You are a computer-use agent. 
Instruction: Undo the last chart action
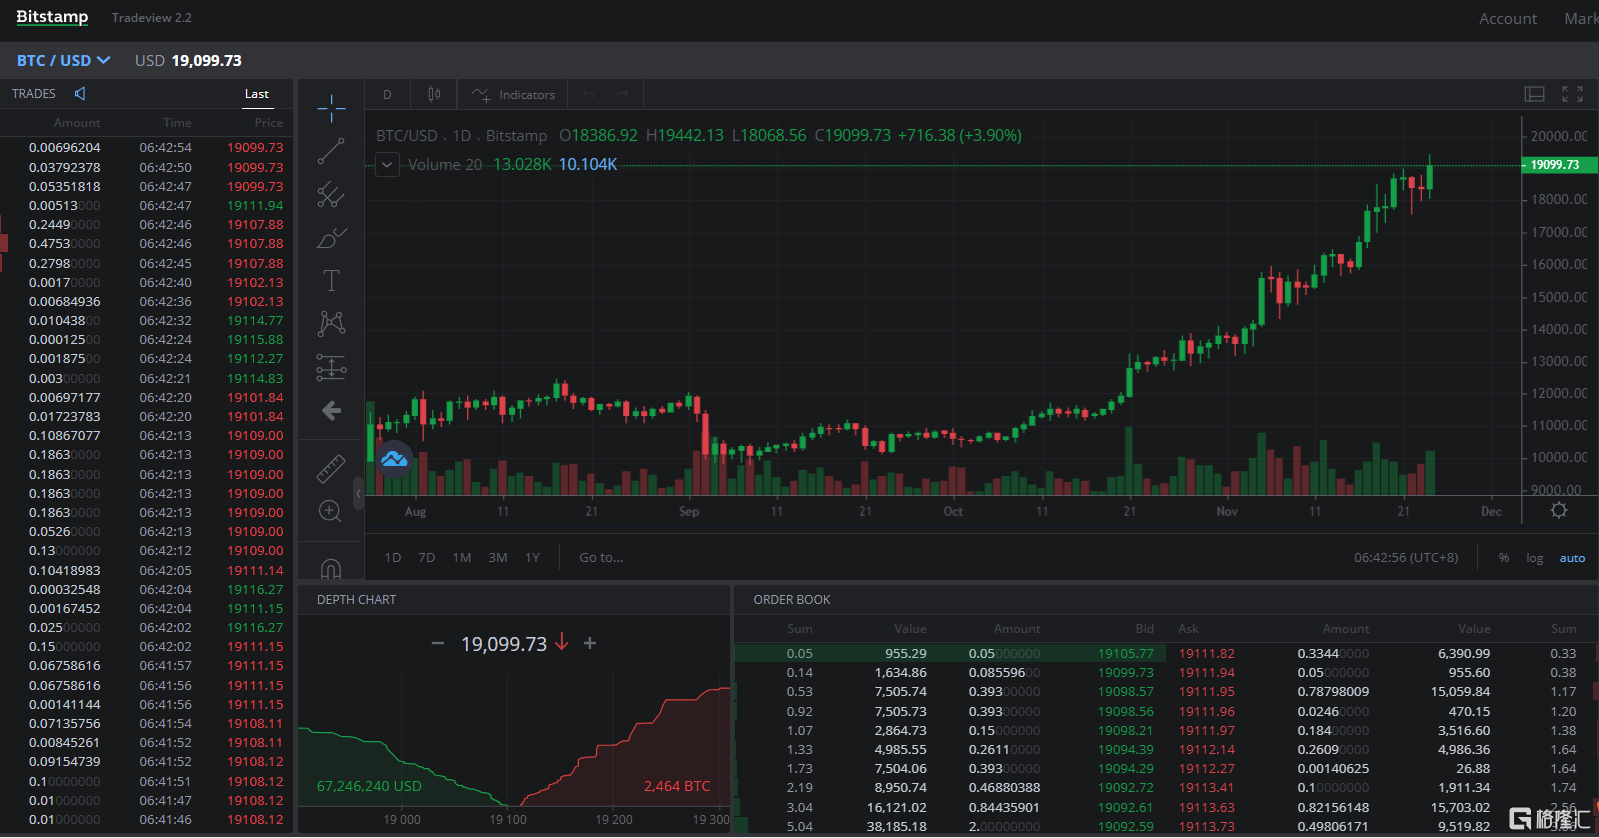click(589, 95)
